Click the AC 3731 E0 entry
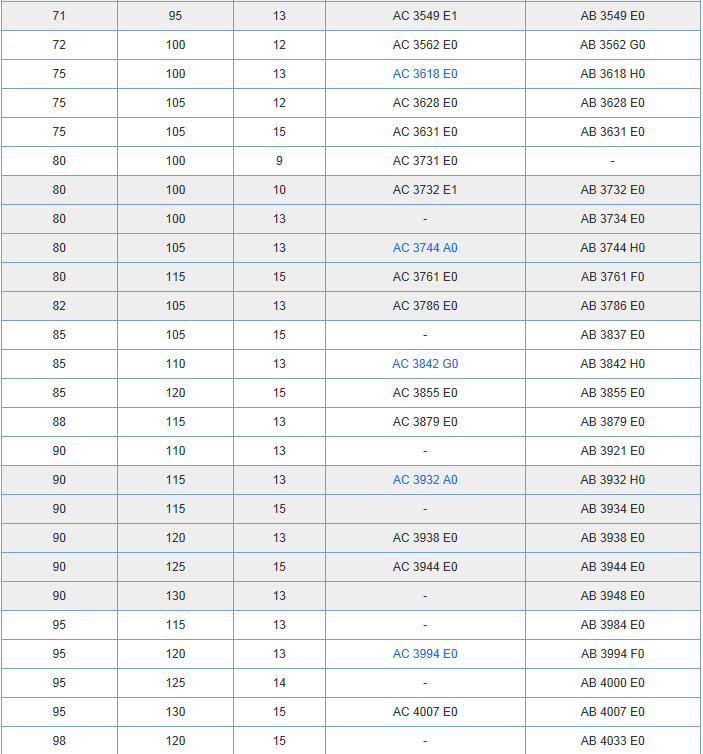This screenshot has height=754, width=703. (x=425, y=161)
